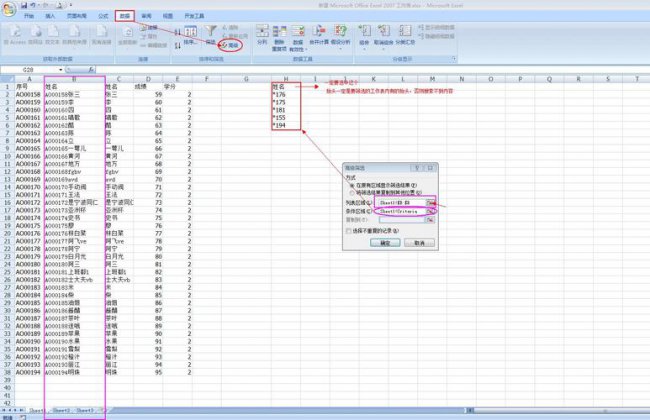Open the Name Box dropdown arrow

coord(61,70)
